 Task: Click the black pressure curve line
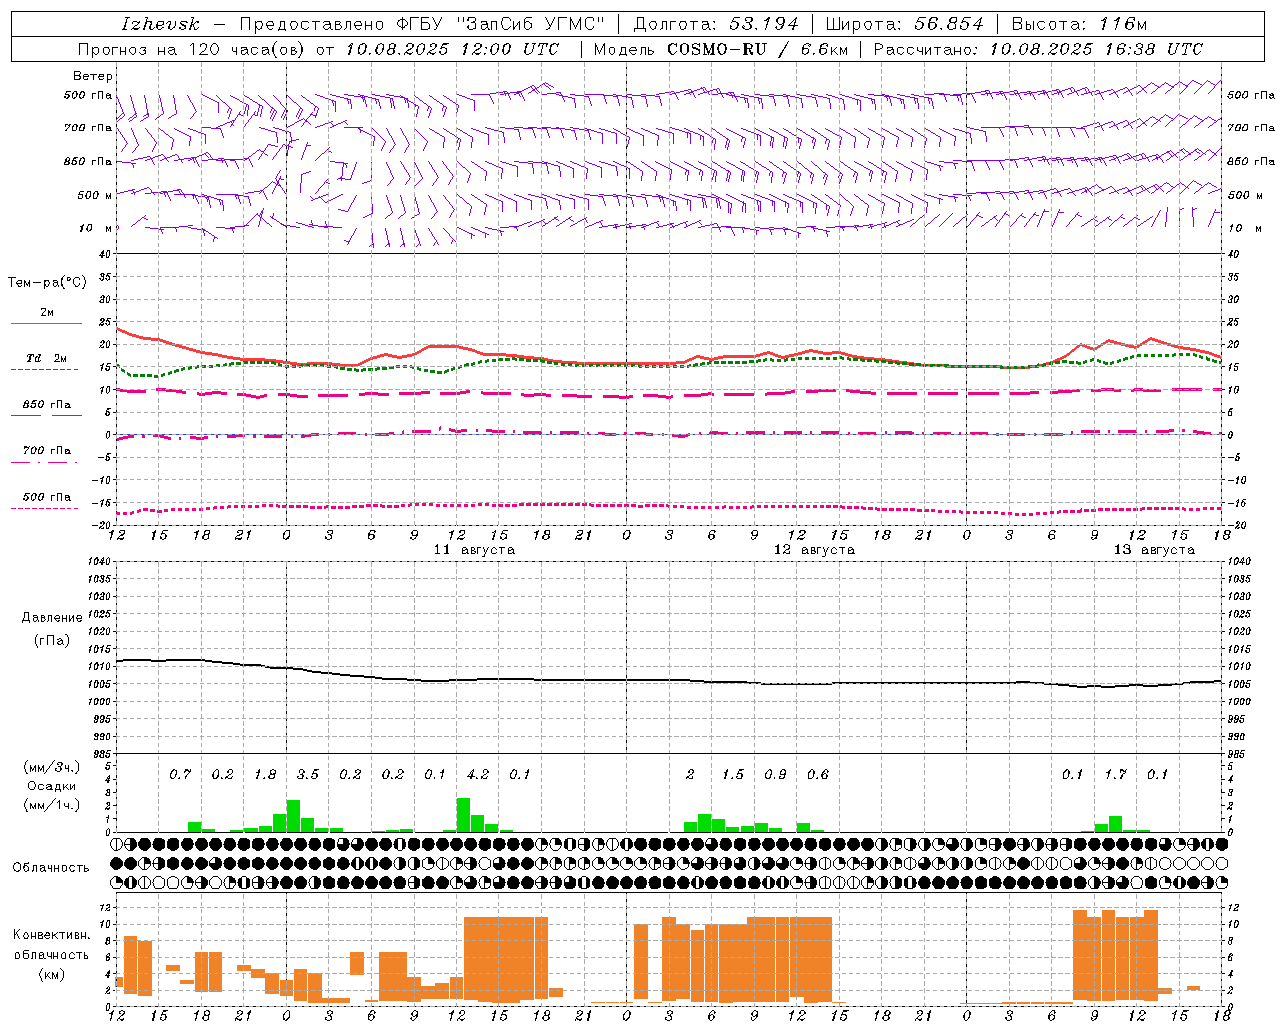(668, 679)
